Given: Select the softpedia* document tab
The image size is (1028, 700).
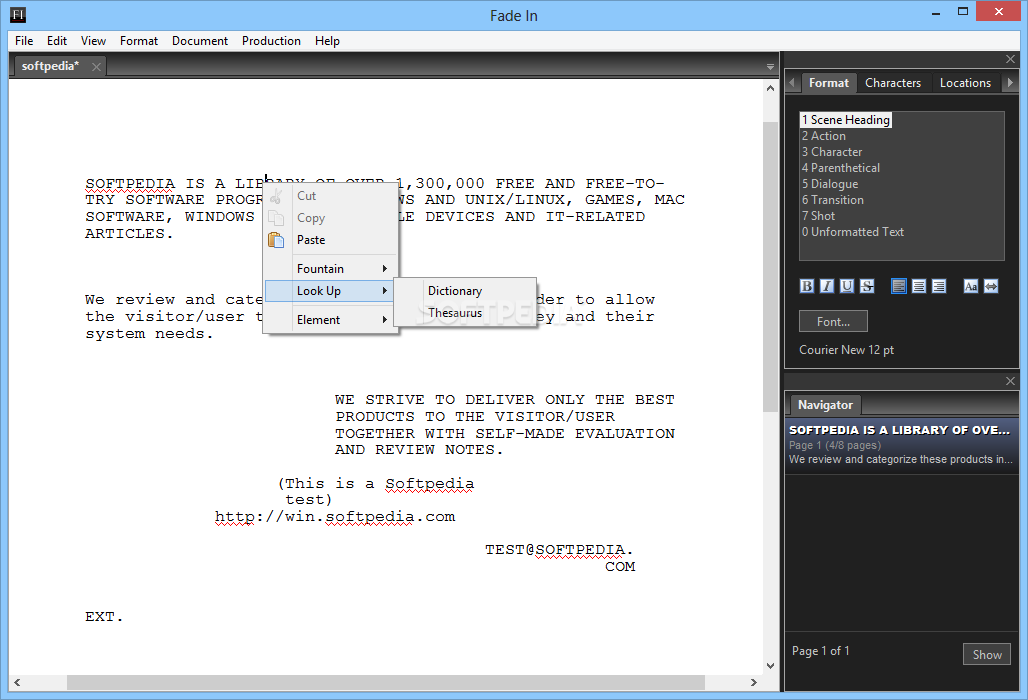Looking at the screenshot, I should tap(50, 66).
